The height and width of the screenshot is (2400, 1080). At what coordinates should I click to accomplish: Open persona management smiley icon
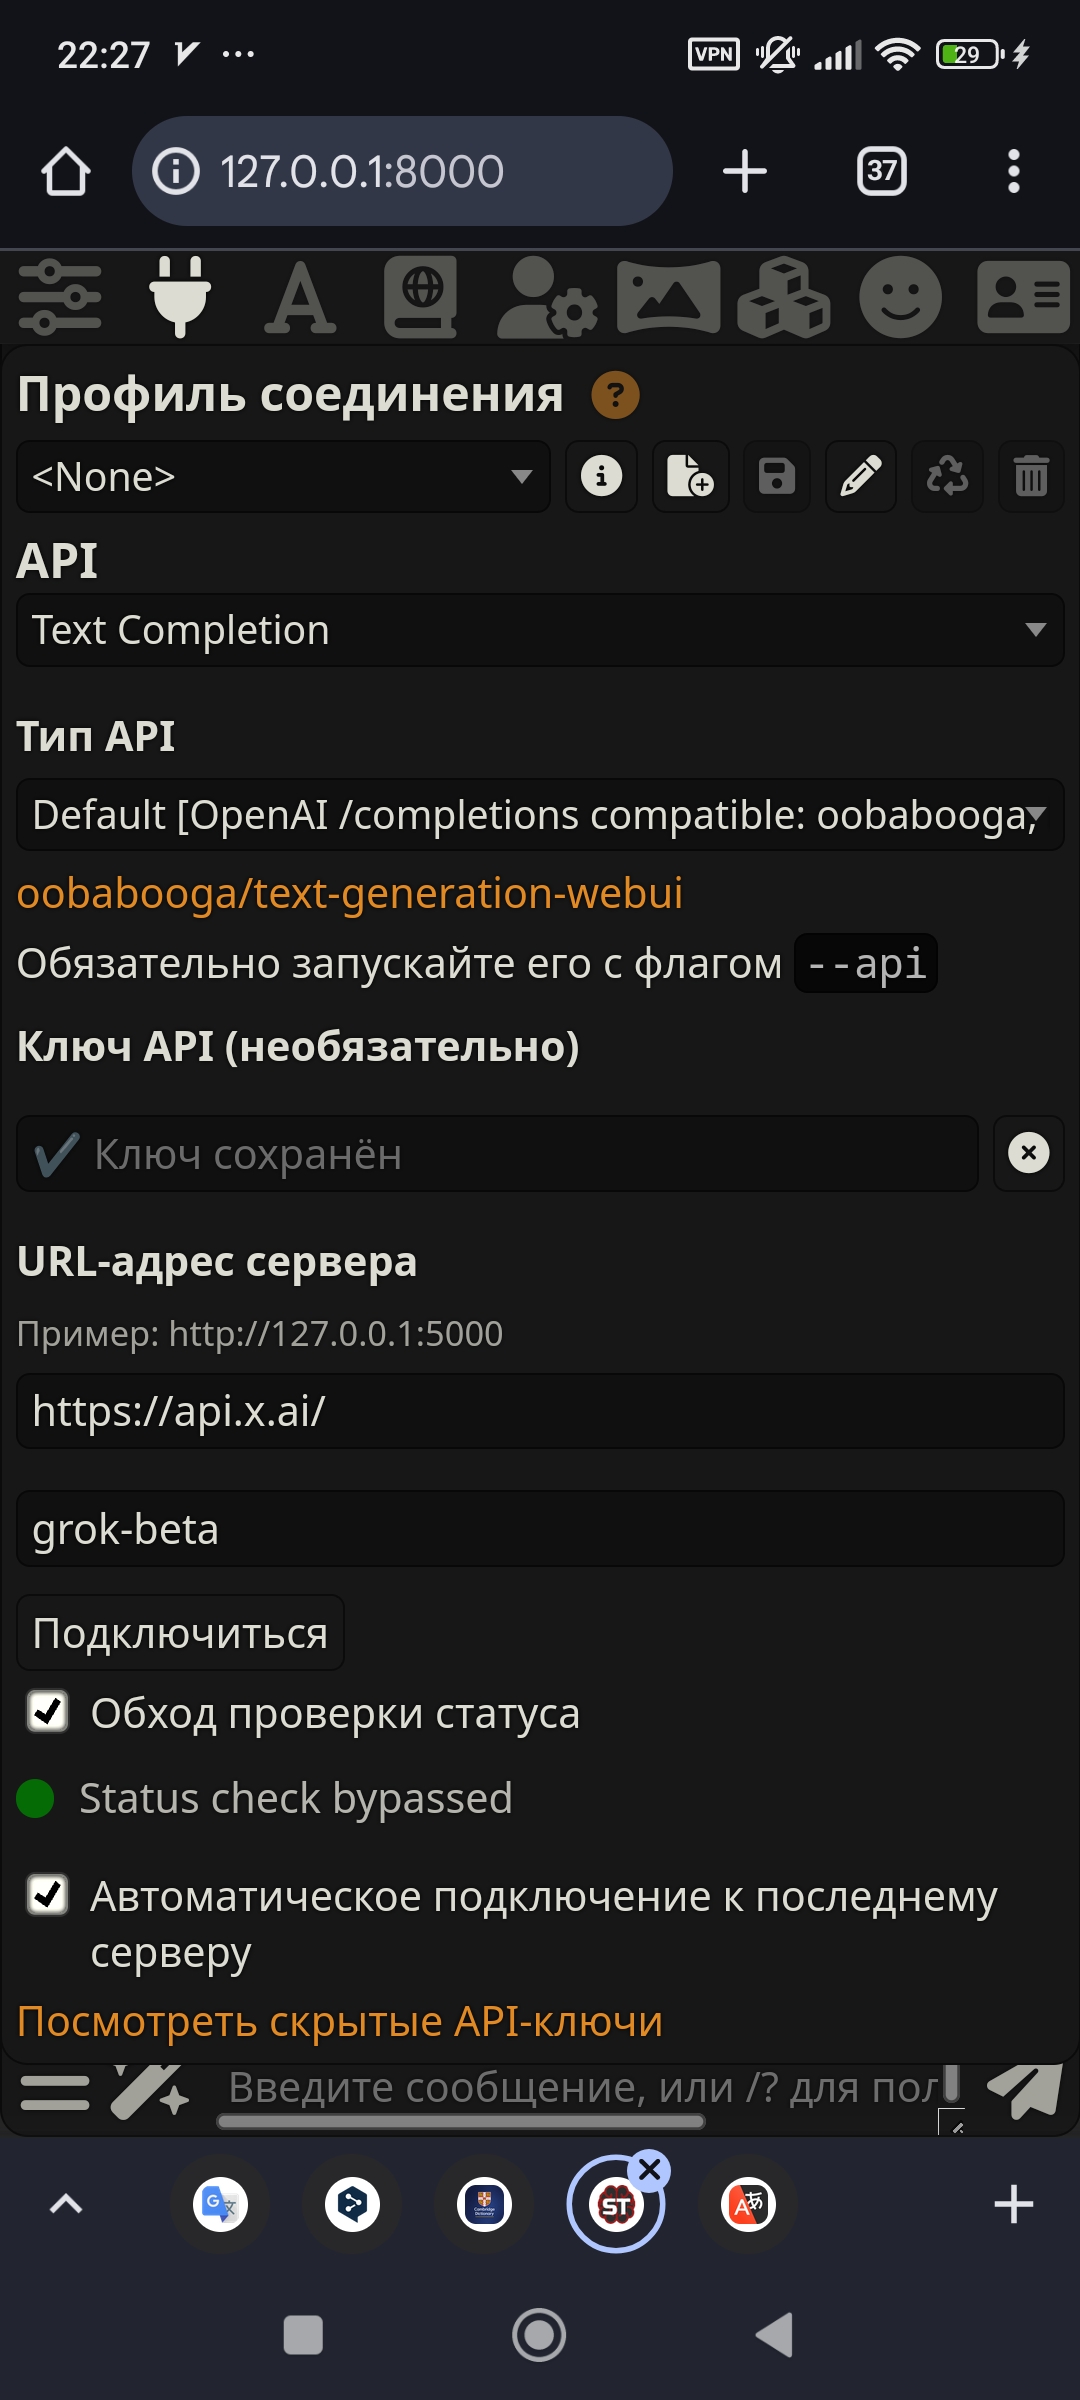pos(900,297)
